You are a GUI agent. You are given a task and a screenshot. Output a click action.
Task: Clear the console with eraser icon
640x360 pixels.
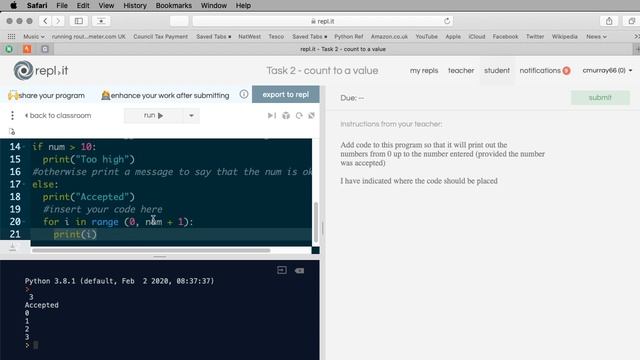click(x=299, y=270)
